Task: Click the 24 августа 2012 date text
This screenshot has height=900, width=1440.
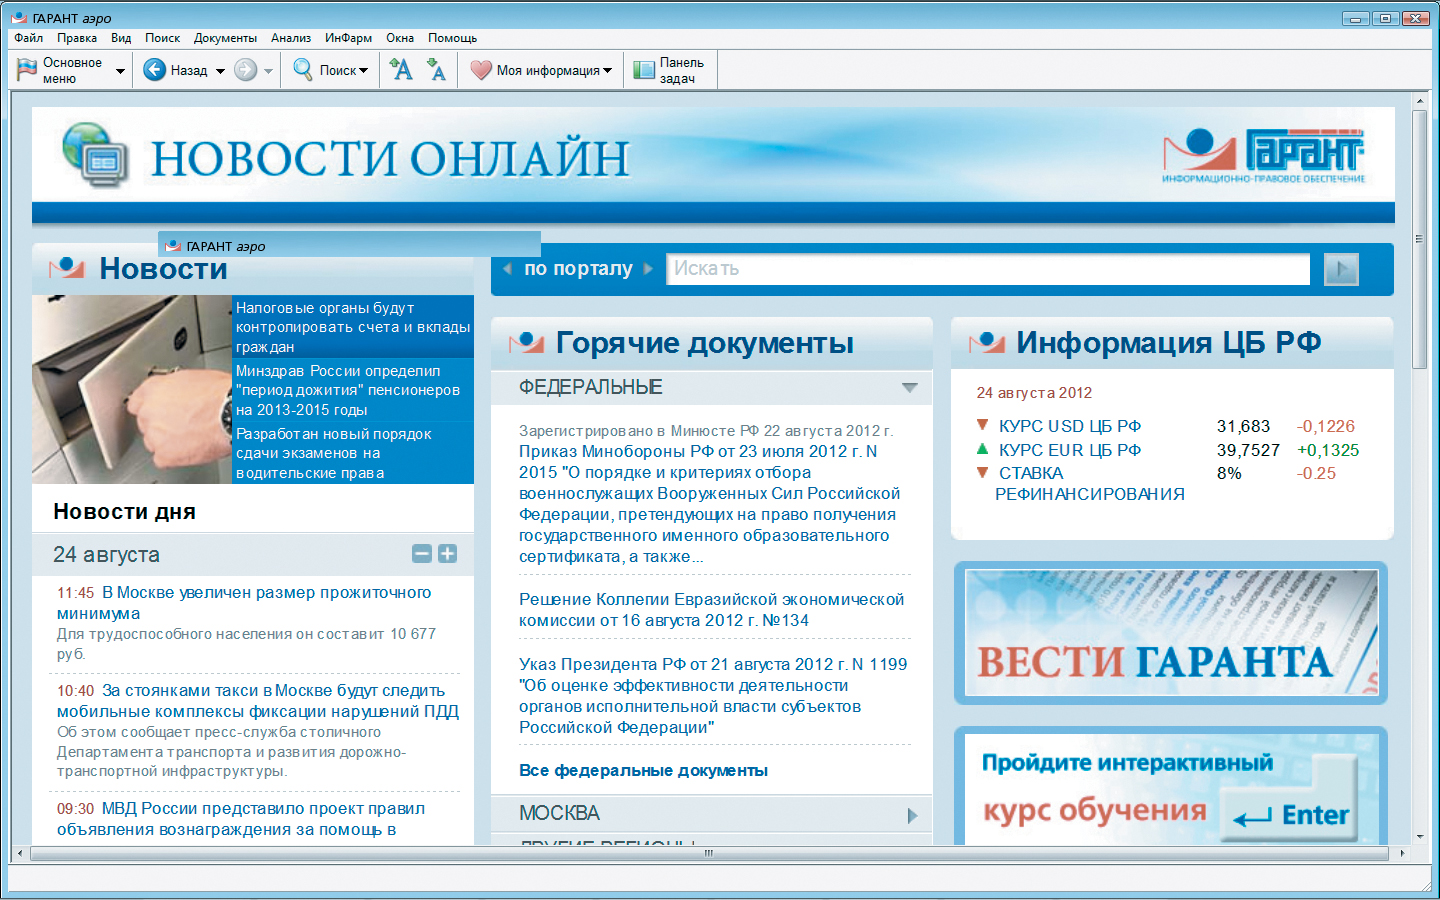Action: (1034, 393)
